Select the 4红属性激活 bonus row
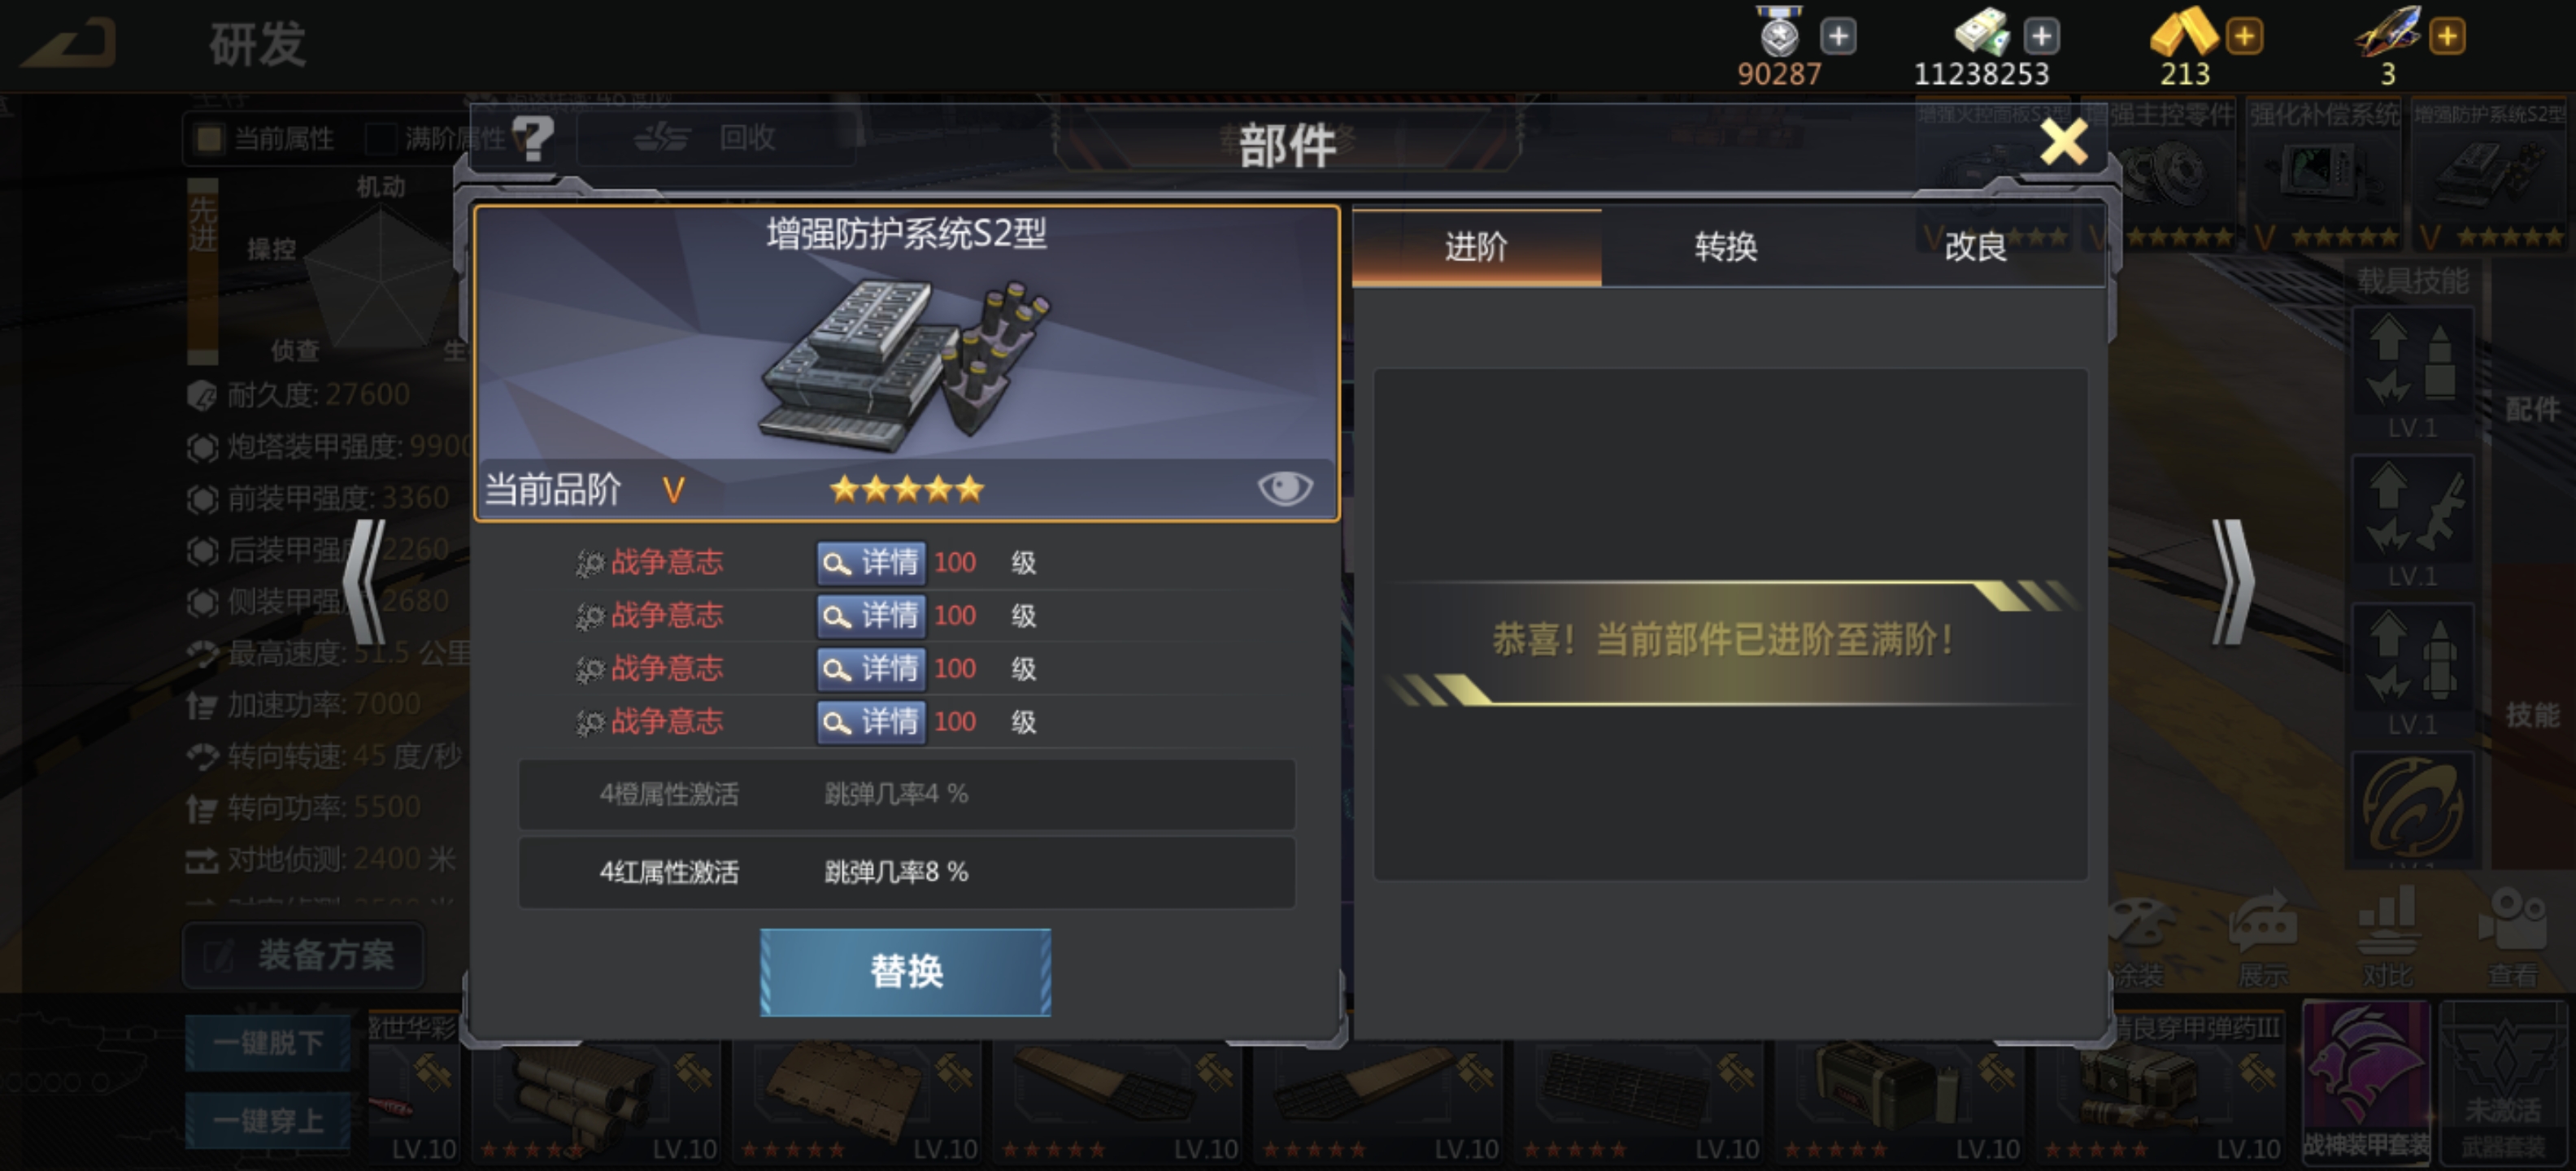This screenshot has width=2576, height=1171. point(907,872)
